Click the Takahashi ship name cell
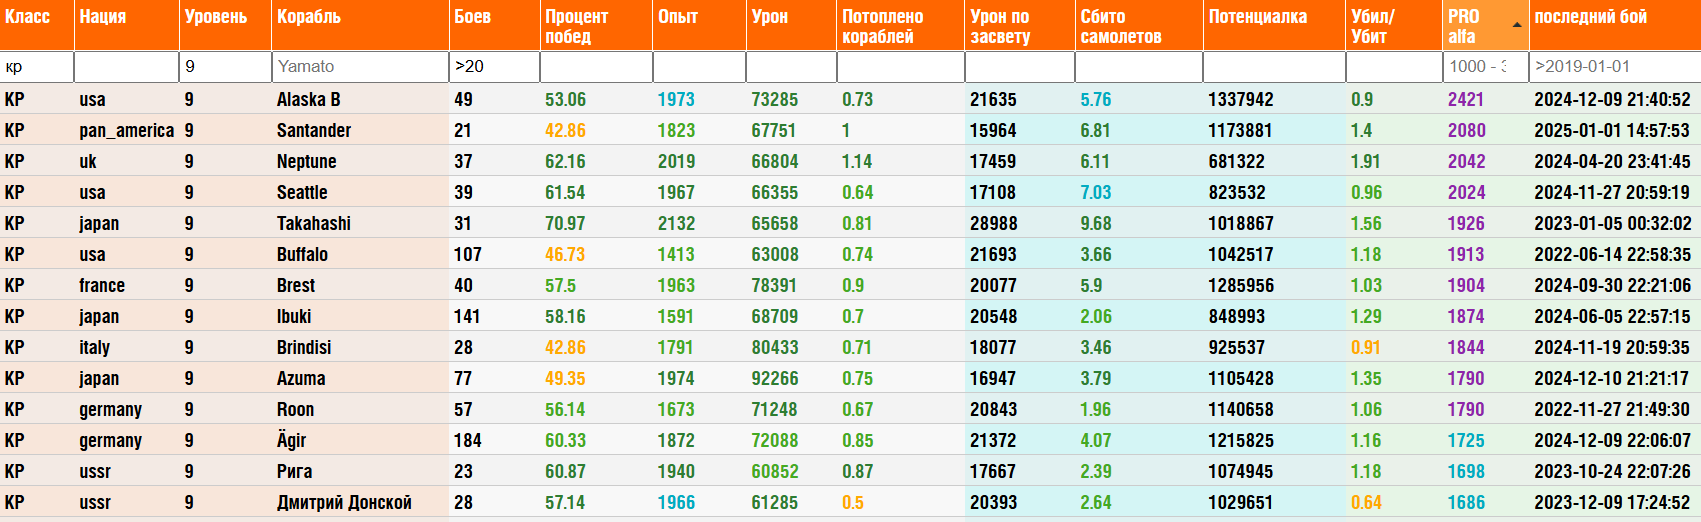 [x=314, y=224]
